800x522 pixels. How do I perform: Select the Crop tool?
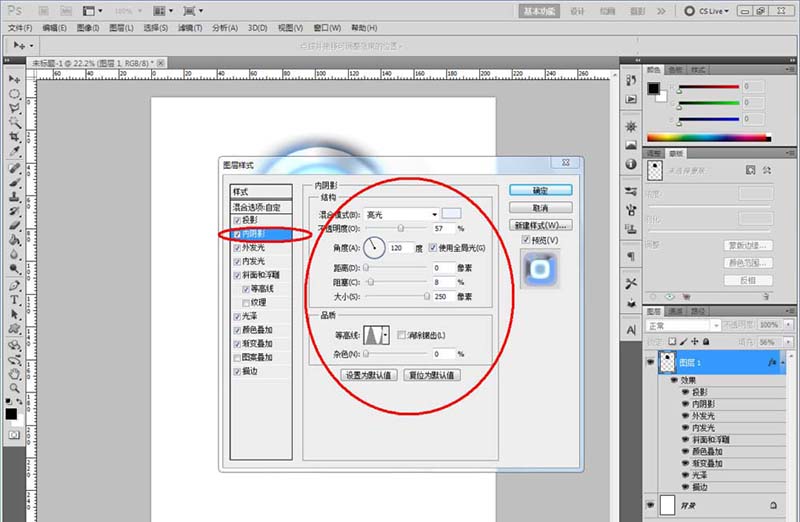click(x=14, y=137)
